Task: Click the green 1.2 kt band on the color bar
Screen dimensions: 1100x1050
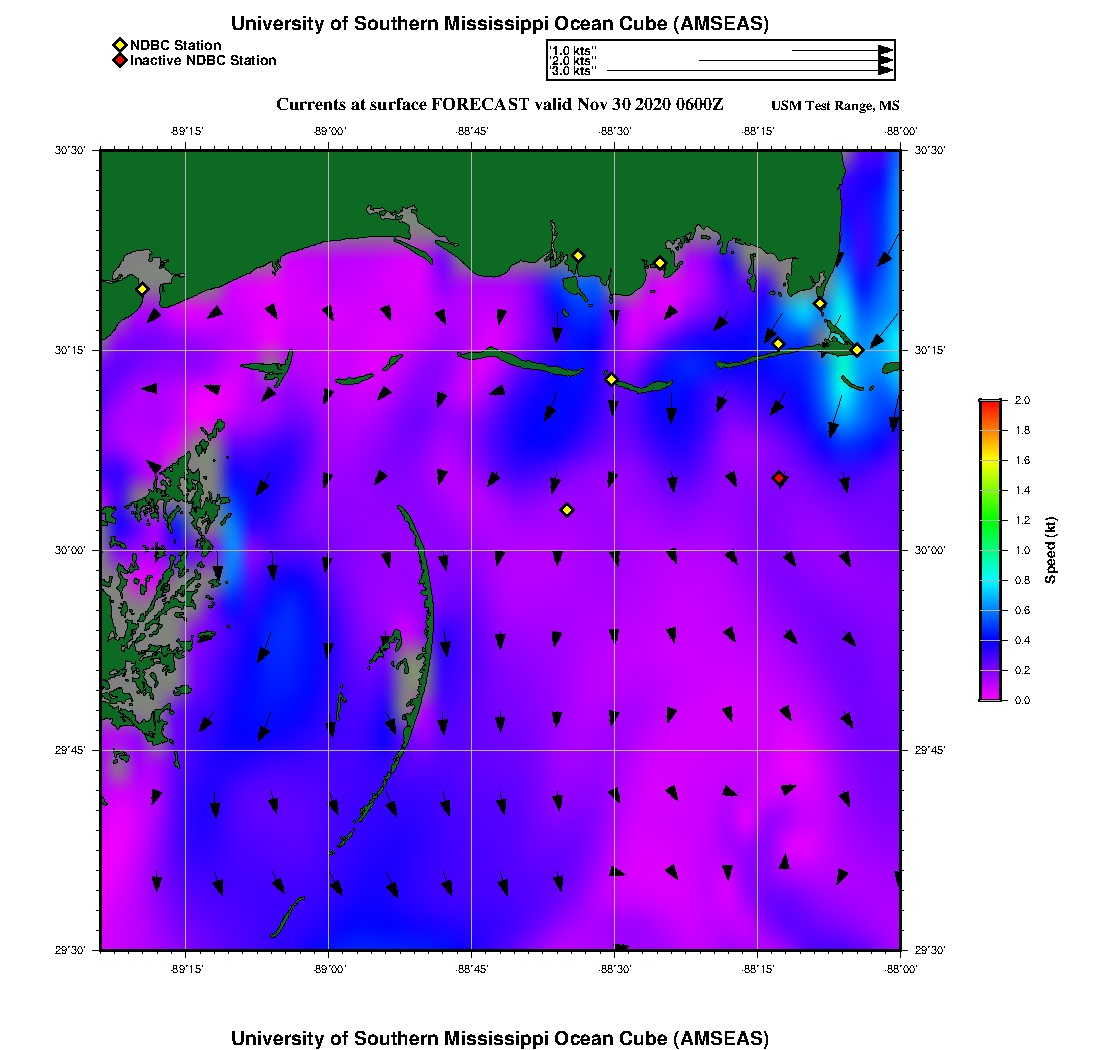Action: click(x=989, y=520)
